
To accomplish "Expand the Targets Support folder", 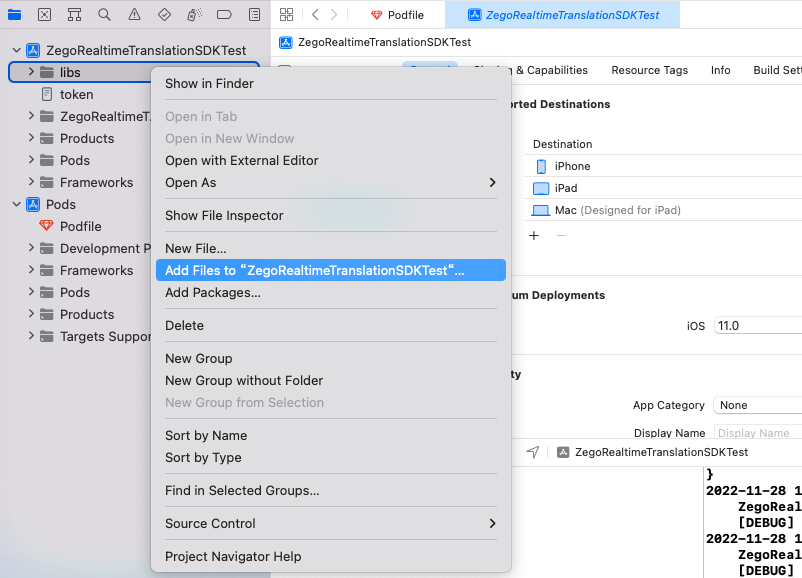I will (x=31, y=336).
